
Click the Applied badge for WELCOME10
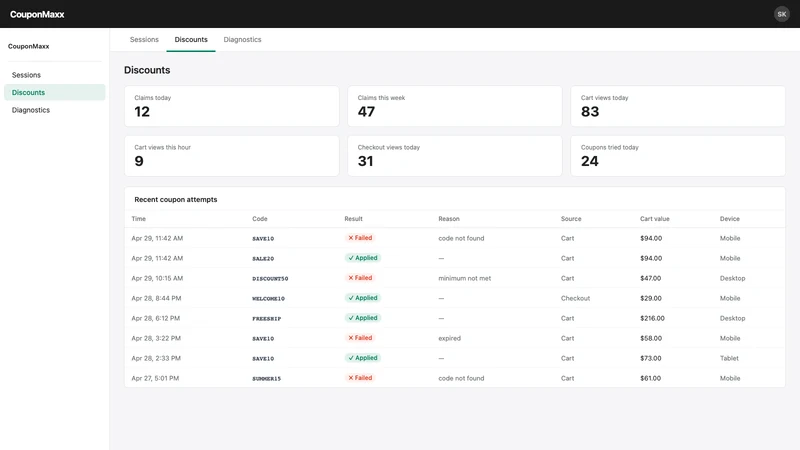pyautogui.click(x=363, y=297)
